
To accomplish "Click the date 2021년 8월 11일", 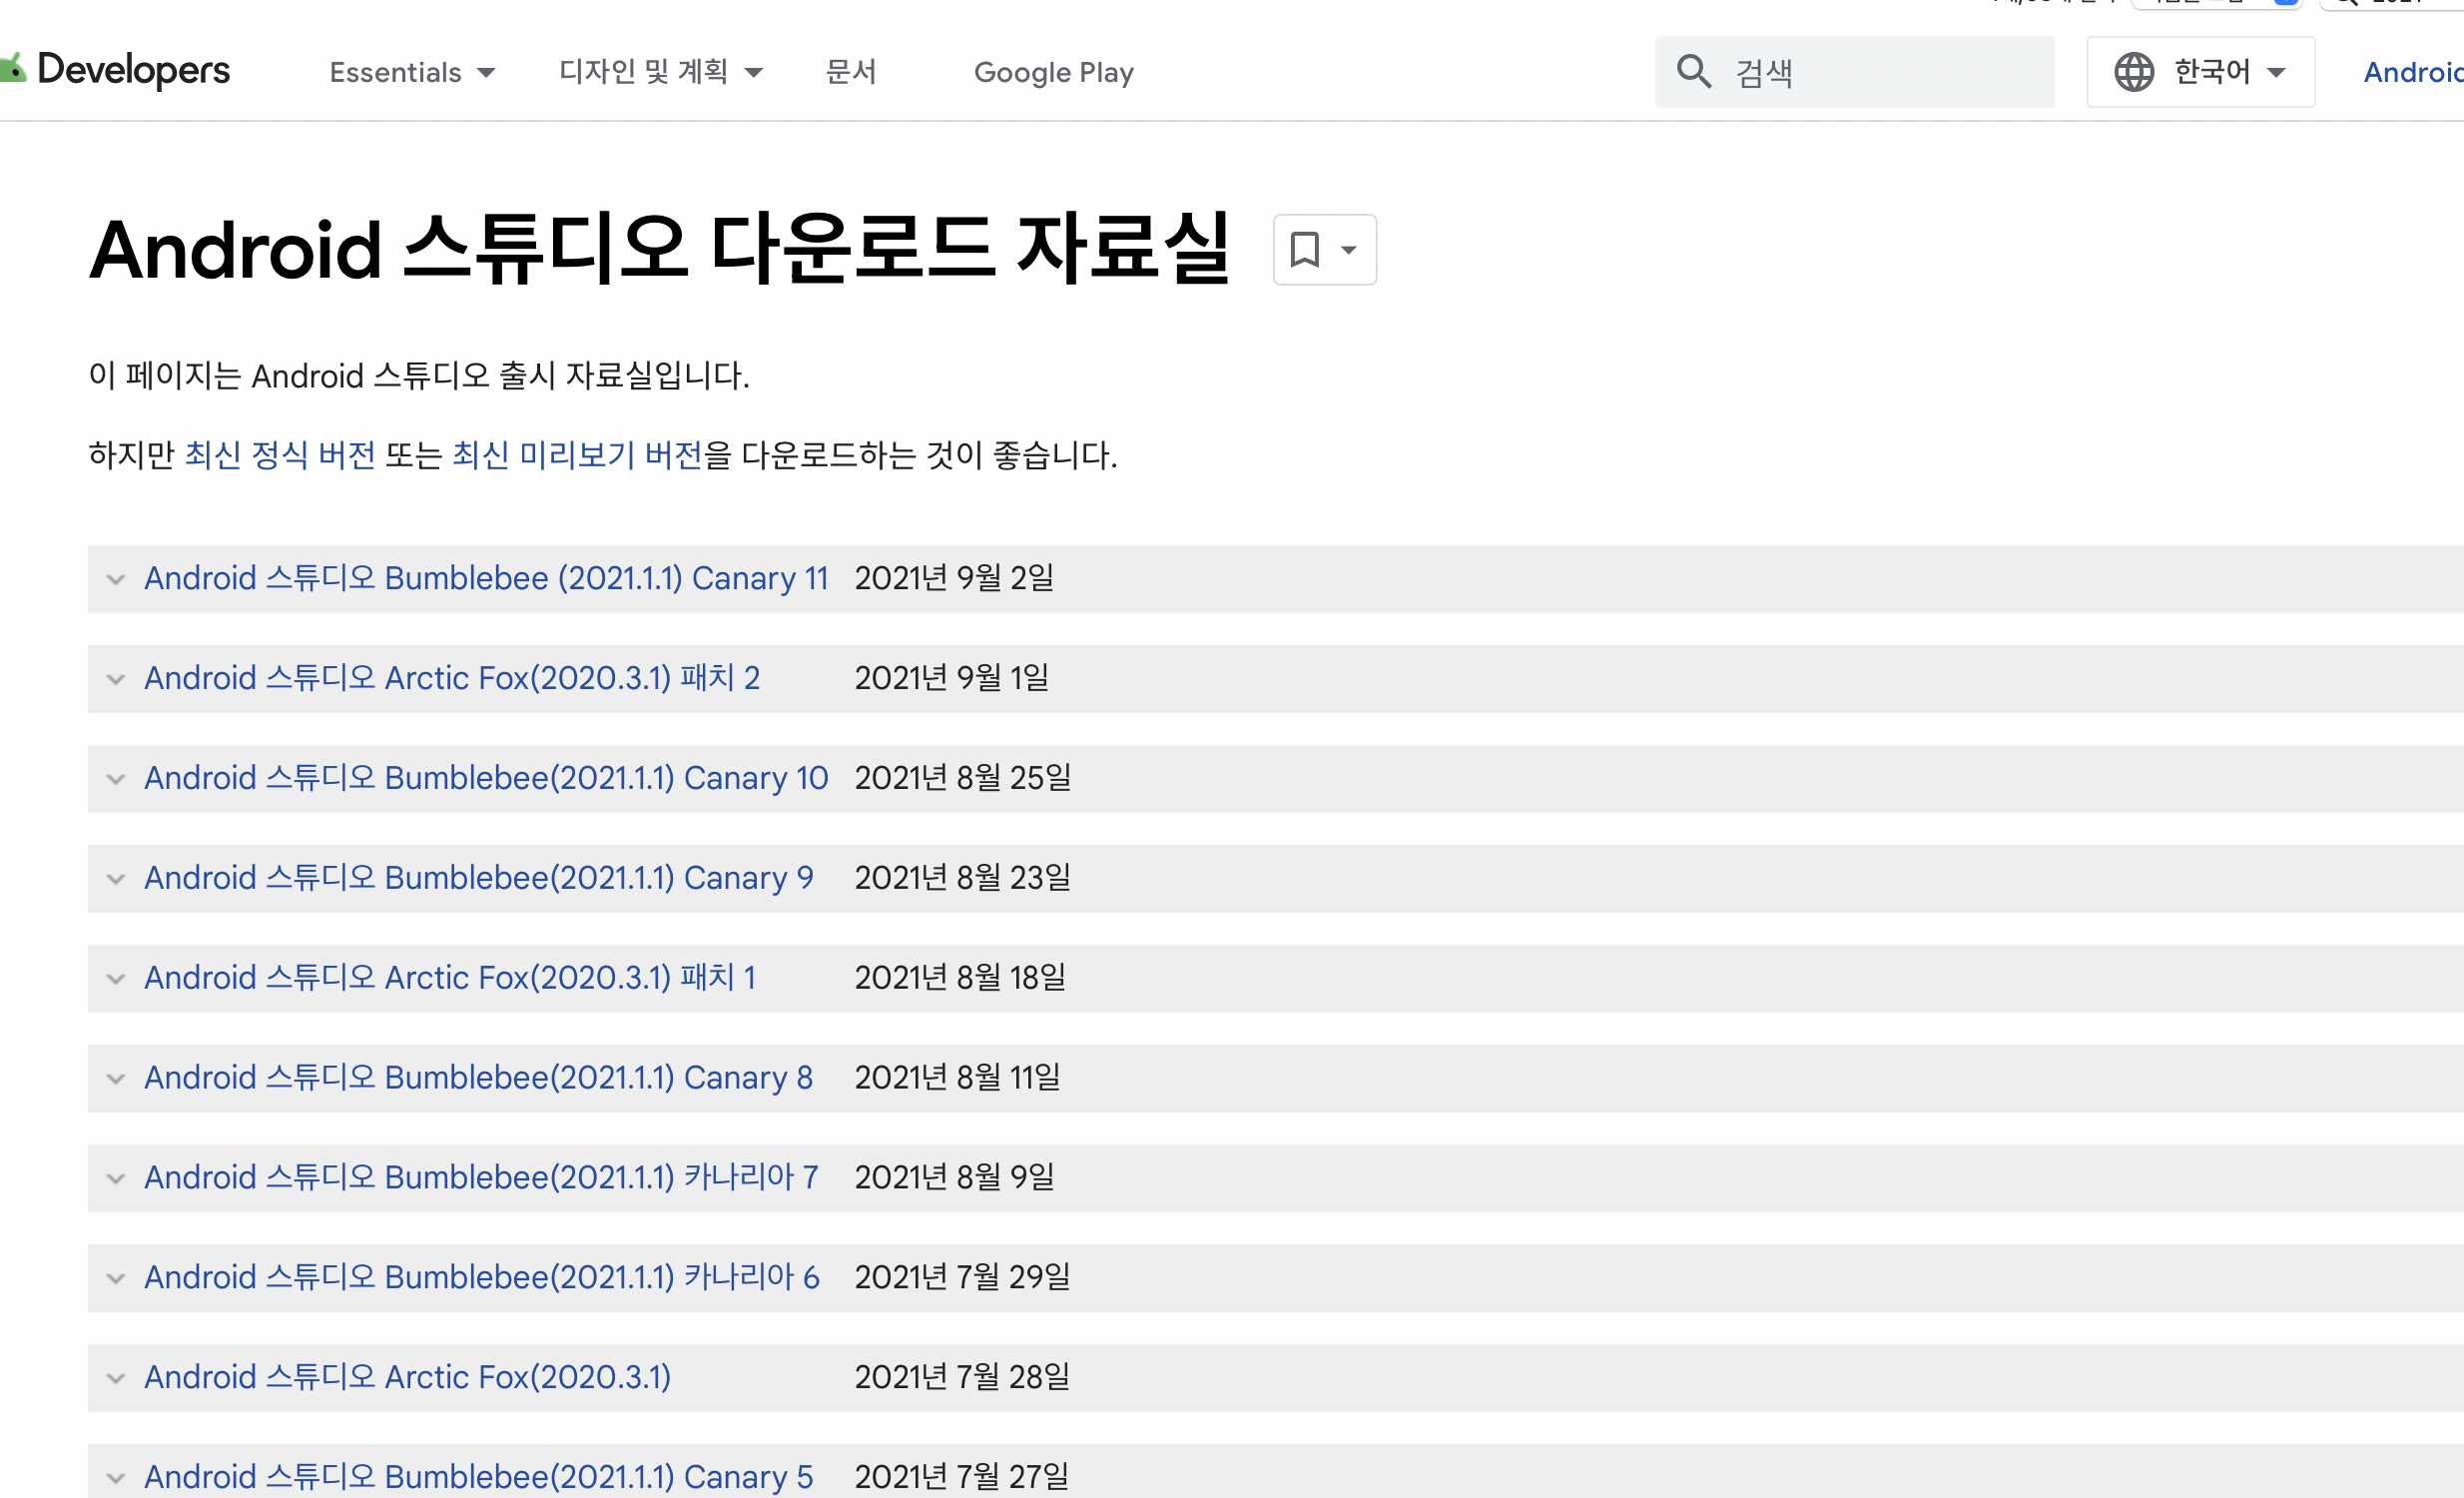I will tap(957, 1078).
